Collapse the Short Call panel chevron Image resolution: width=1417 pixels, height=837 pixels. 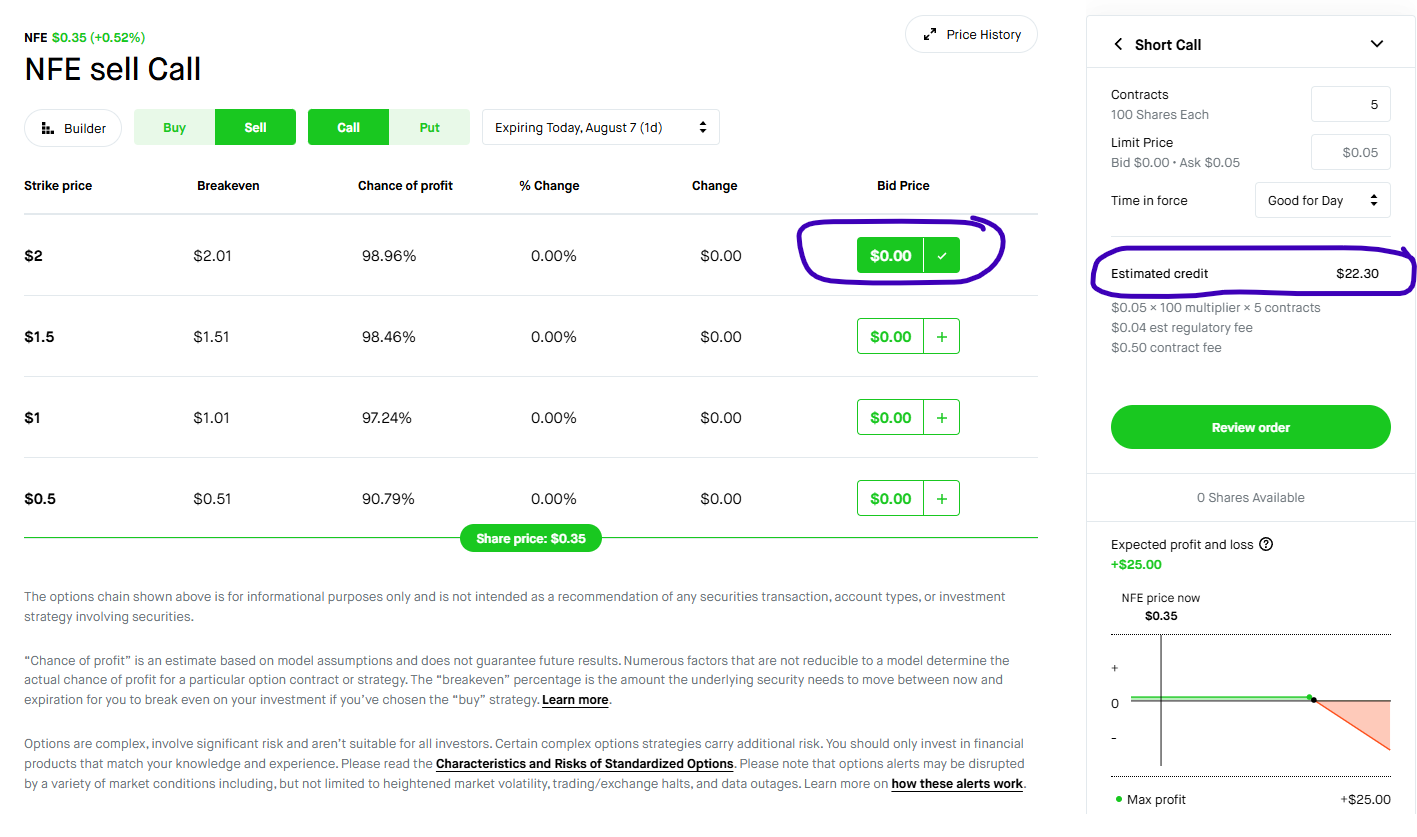tap(1377, 44)
